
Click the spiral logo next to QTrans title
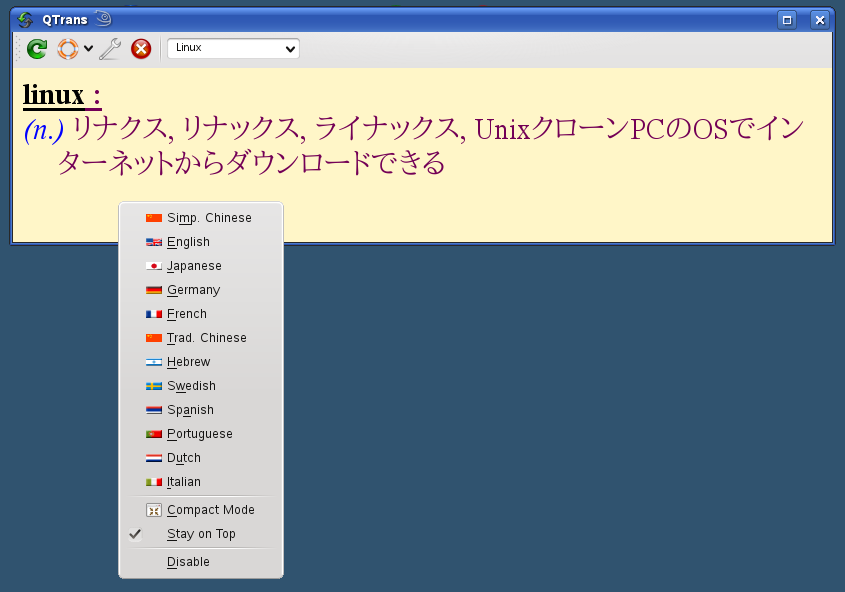(x=103, y=19)
